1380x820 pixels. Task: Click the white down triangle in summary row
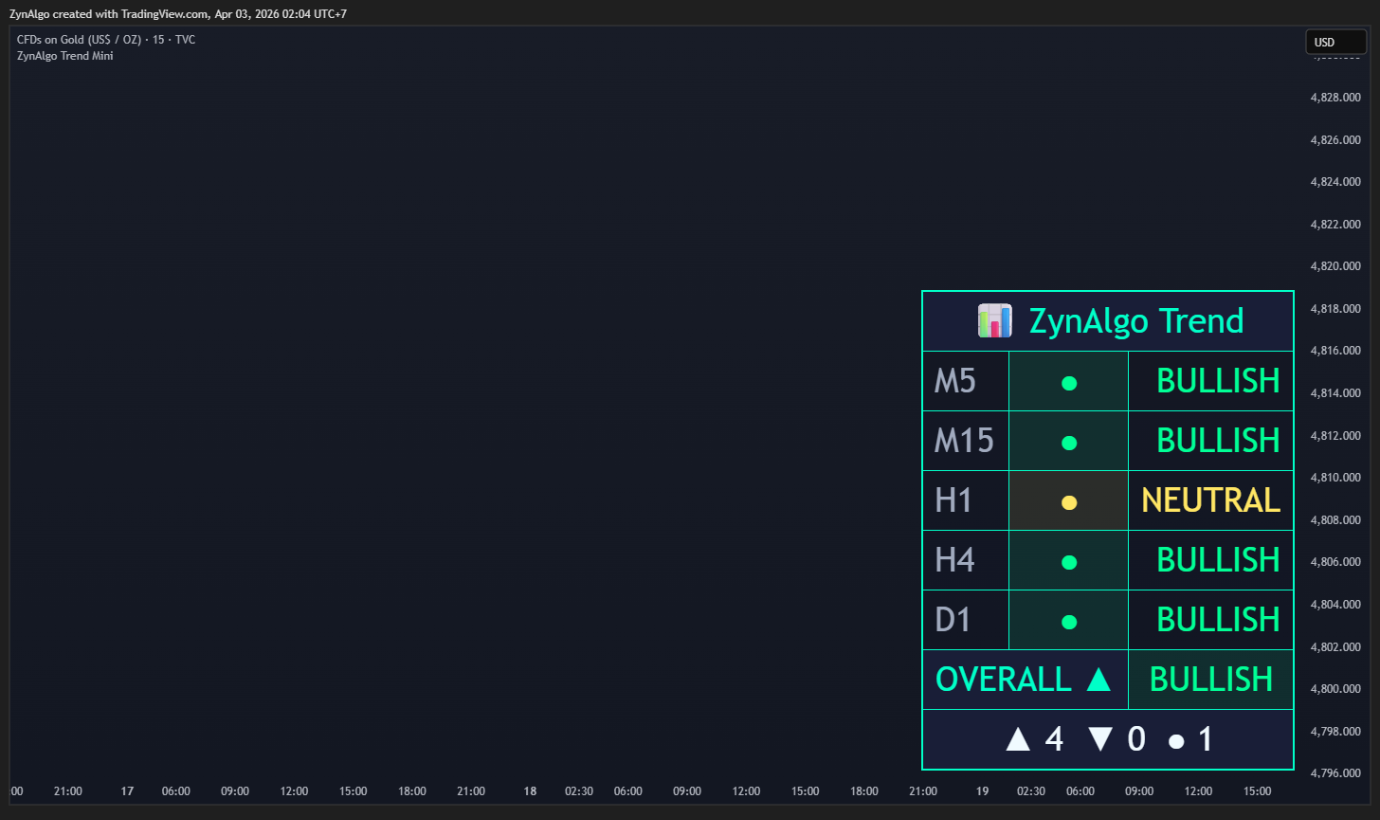(1100, 740)
